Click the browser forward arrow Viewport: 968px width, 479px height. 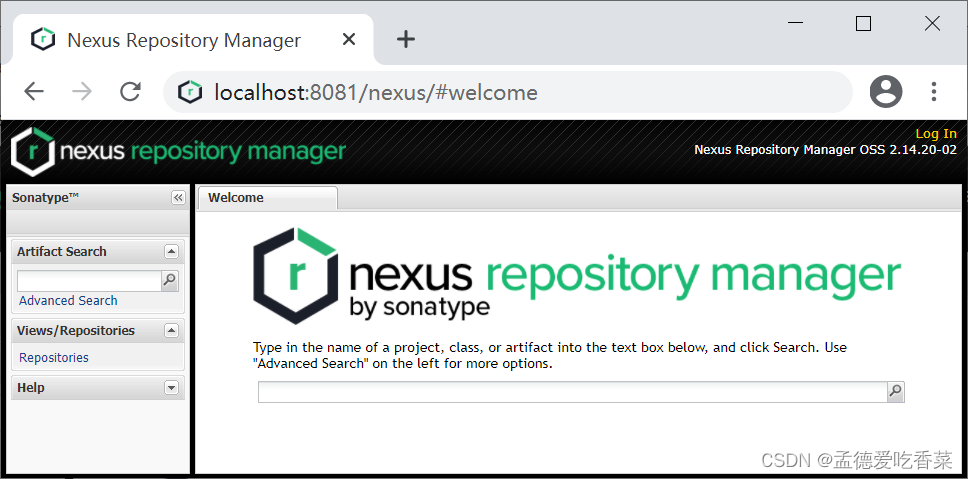click(x=81, y=92)
